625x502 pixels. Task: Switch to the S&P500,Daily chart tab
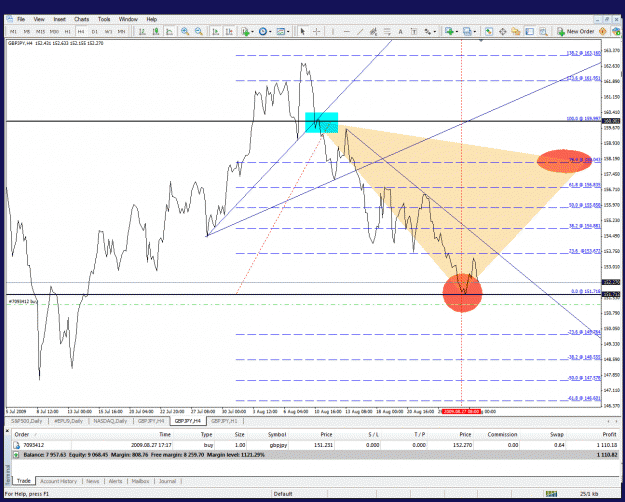point(26,421)
